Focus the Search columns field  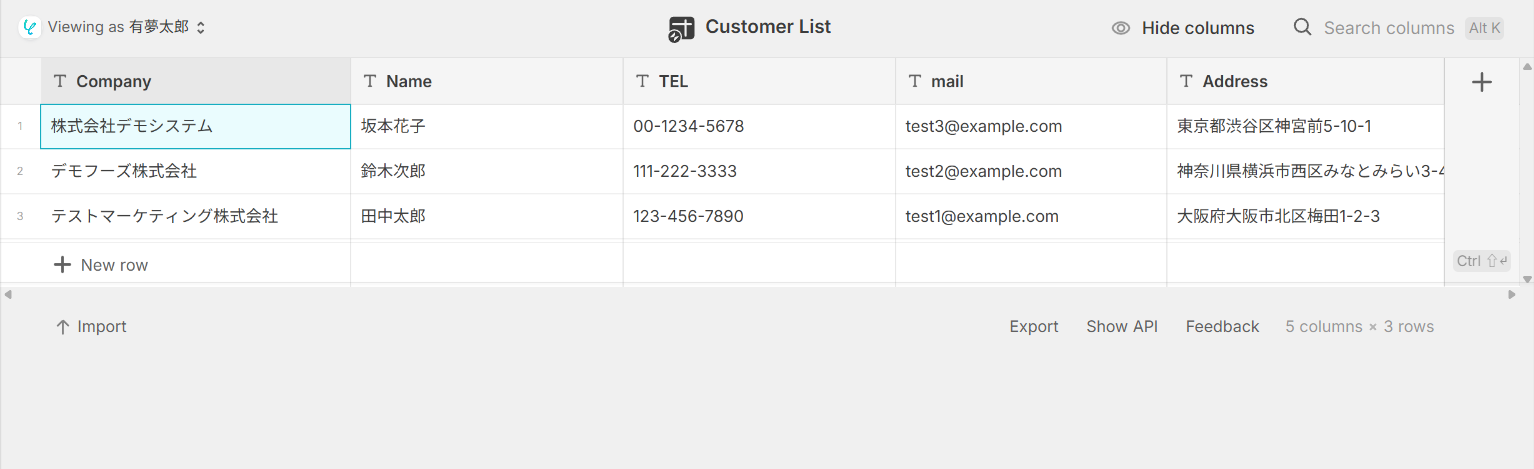click(1389, 28)
